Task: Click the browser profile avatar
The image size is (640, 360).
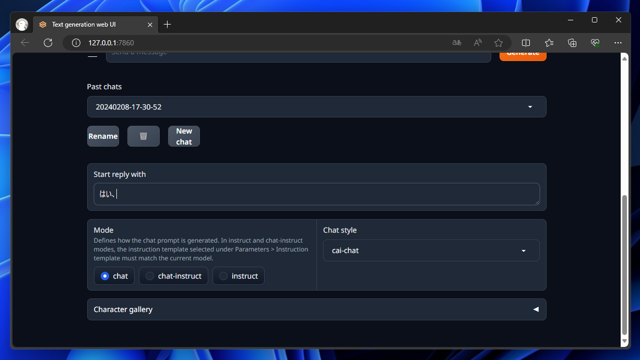Action: (22, 24)
